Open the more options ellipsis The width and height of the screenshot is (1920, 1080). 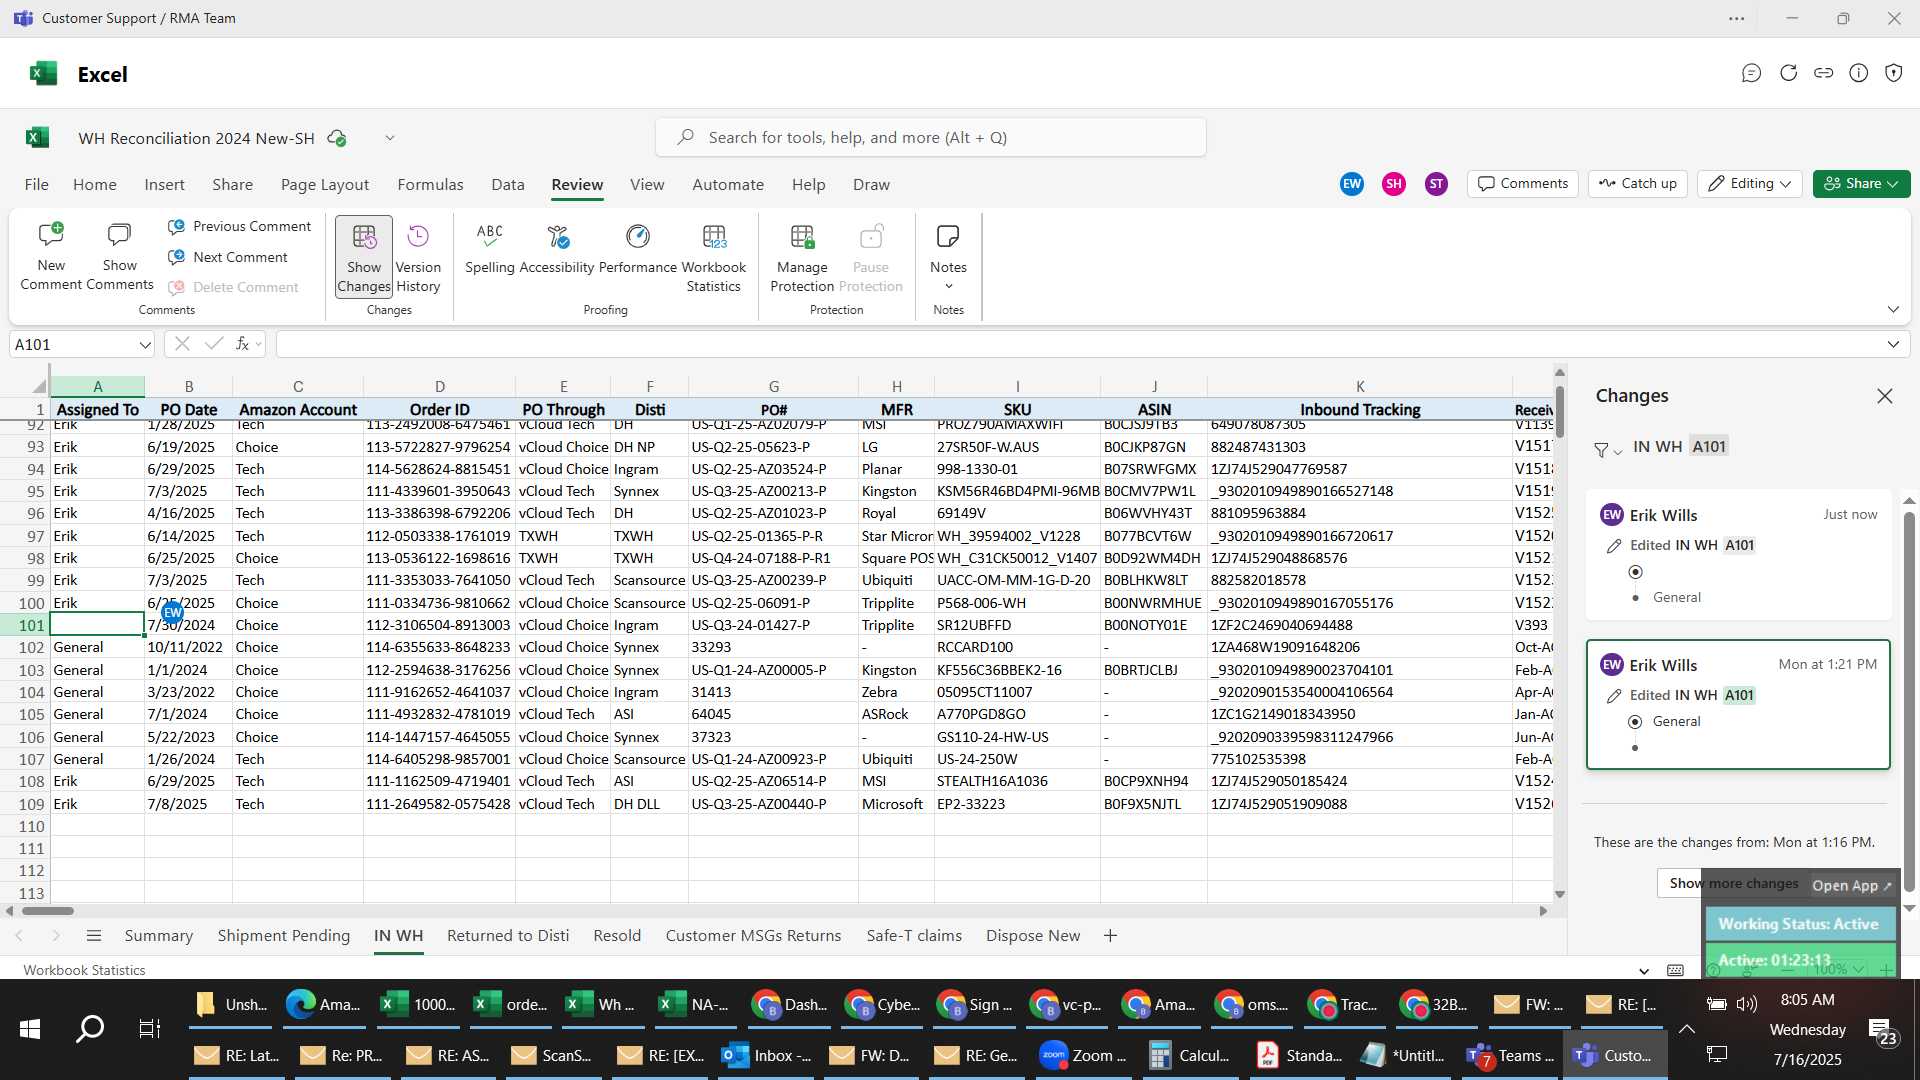tap(1737, 19)
